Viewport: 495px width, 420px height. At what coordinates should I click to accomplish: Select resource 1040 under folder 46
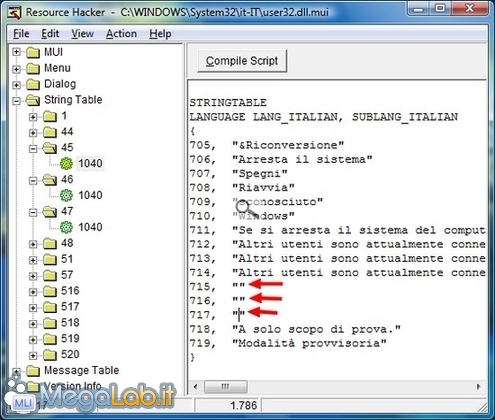tap(90, 195)
